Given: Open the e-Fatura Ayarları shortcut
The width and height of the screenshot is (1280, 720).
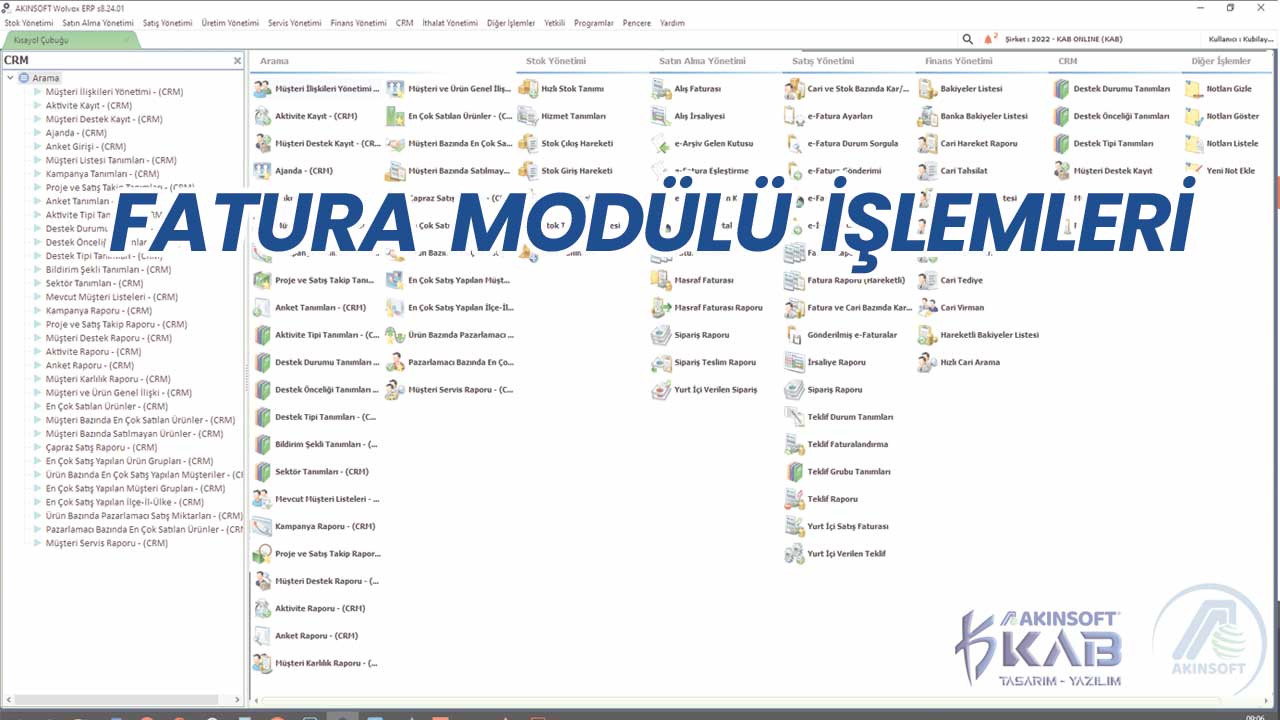Looking at the screenshot, I should (x=829, y=116).
